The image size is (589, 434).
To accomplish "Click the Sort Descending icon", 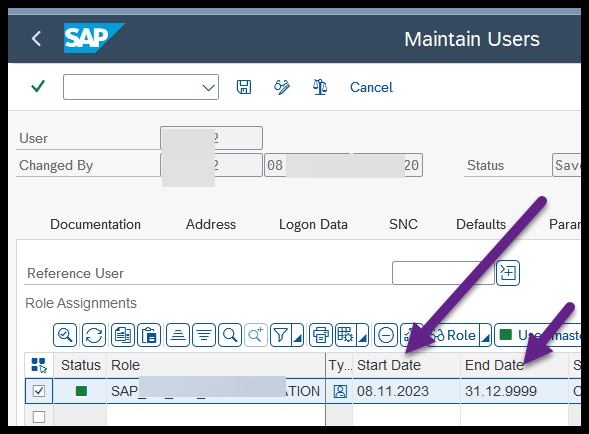I will click(204, 335).
